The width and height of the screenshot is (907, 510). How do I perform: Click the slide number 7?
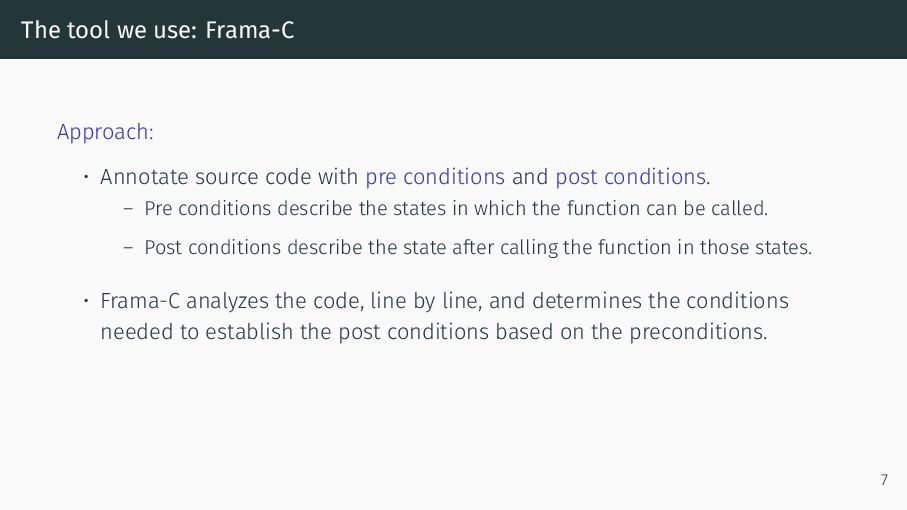tap(884, 480)
